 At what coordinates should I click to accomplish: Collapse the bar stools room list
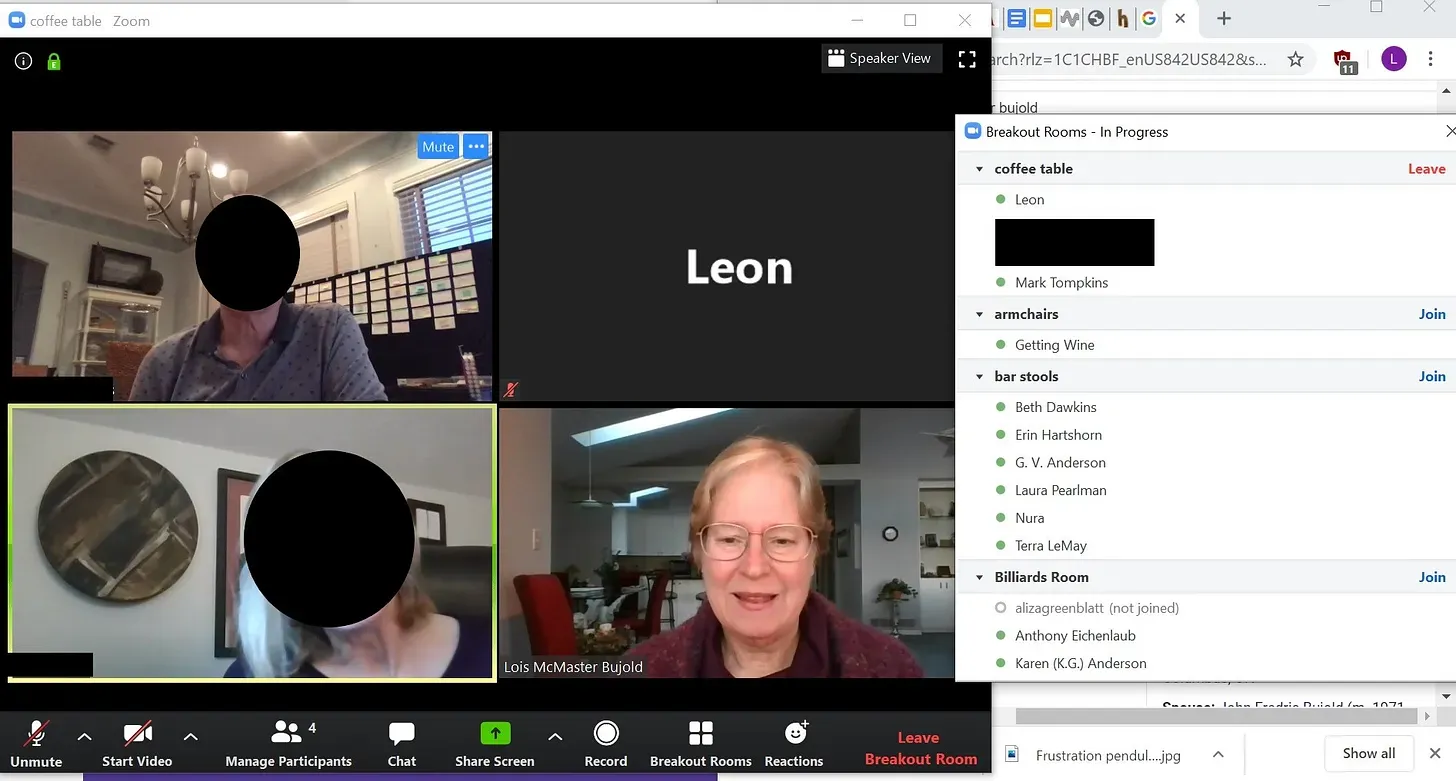980,377
